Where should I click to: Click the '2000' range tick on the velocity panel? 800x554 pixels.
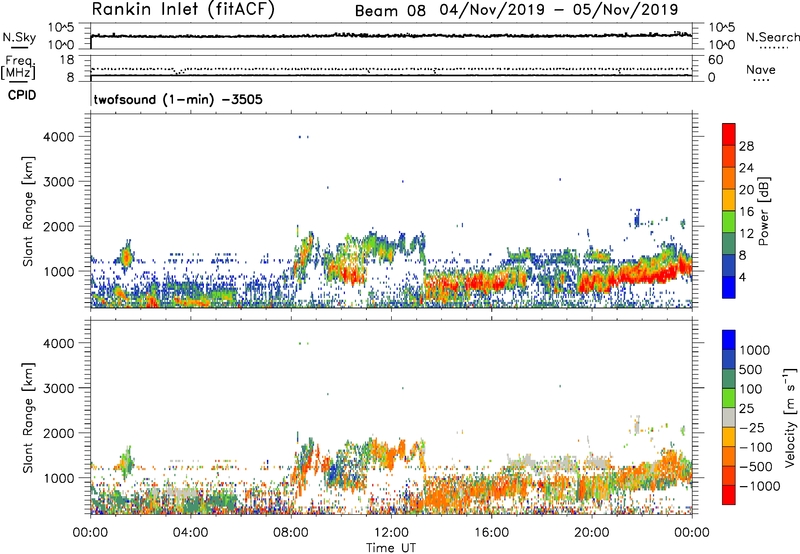tap(59, 433)
